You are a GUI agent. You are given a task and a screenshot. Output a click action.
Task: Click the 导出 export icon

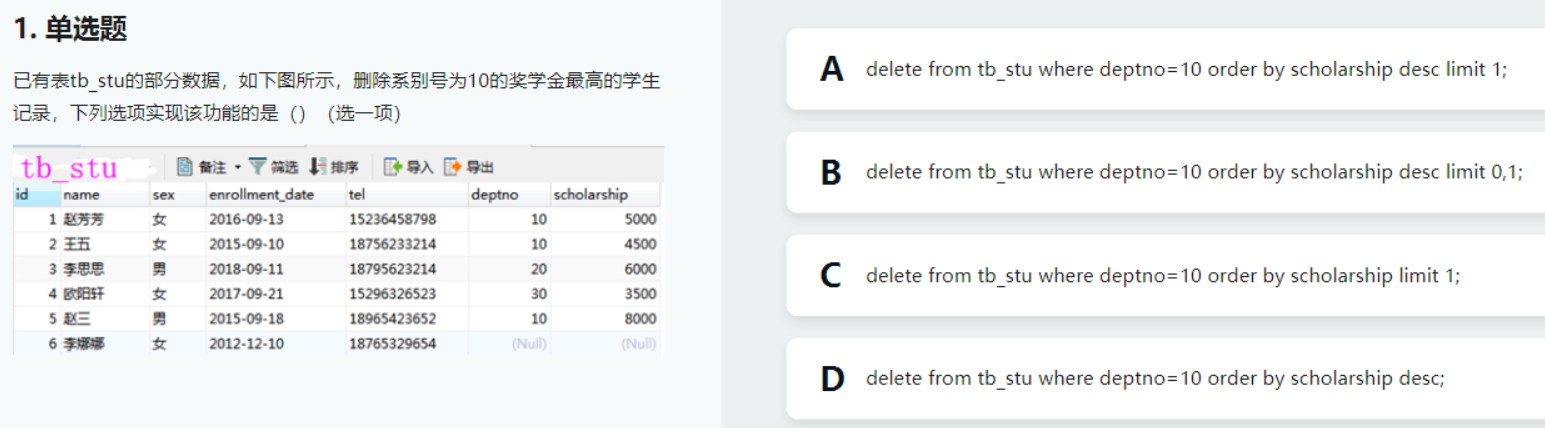453,167
